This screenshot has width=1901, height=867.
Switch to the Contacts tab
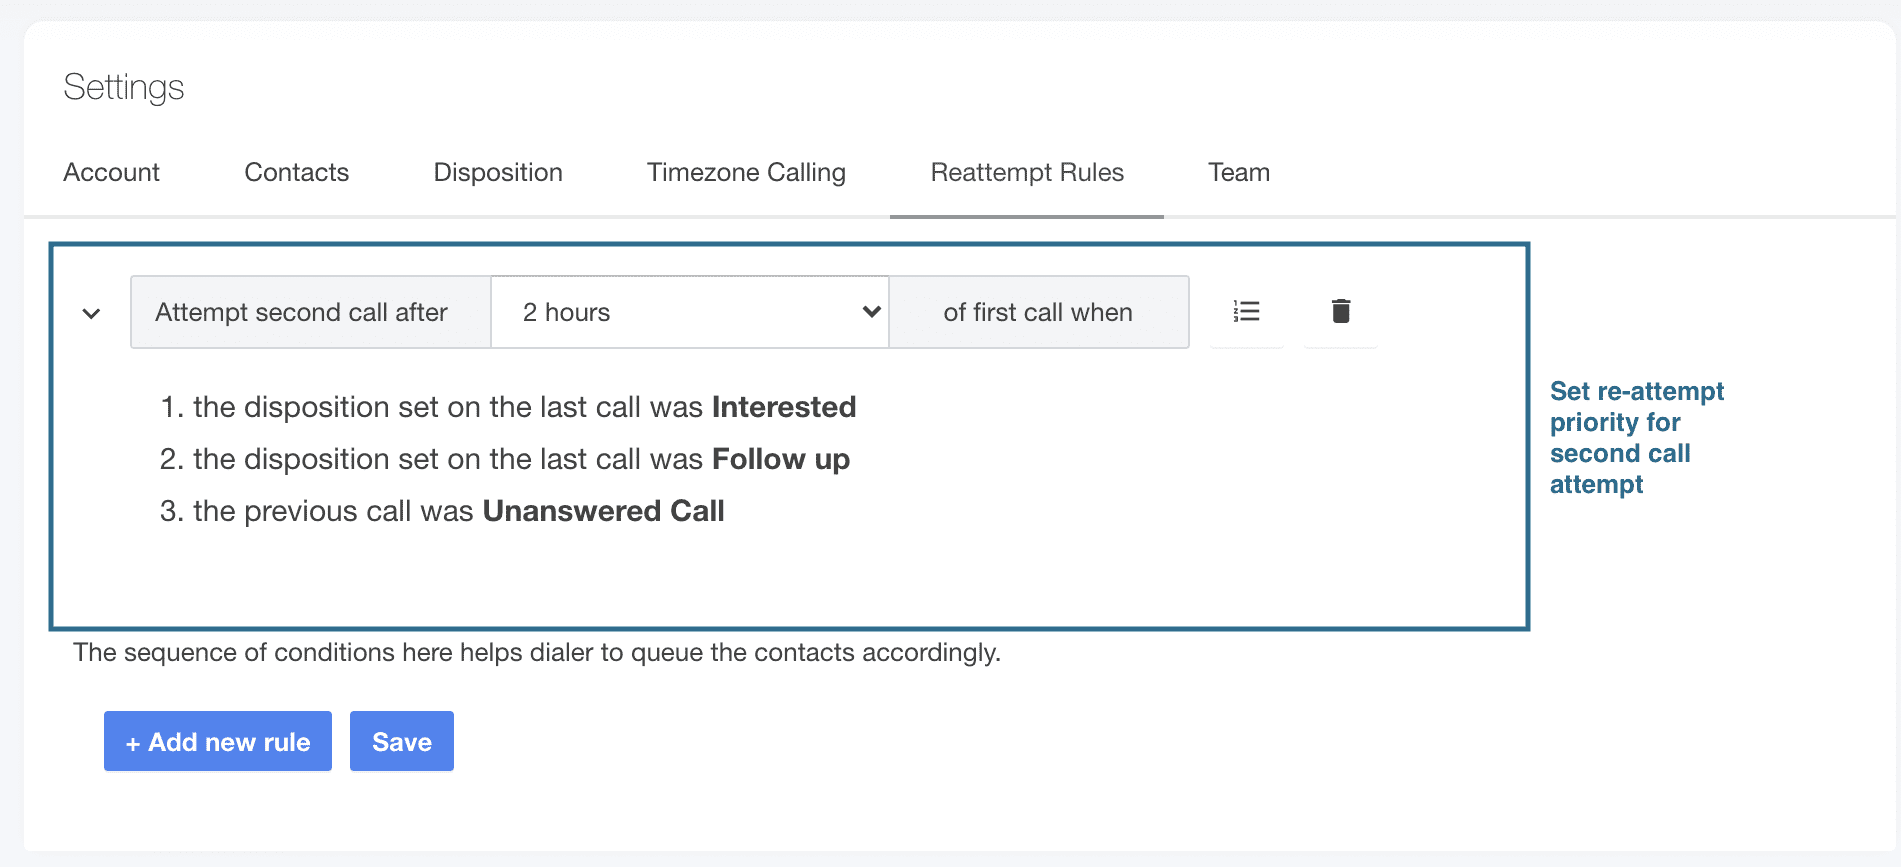coord(295,172)
